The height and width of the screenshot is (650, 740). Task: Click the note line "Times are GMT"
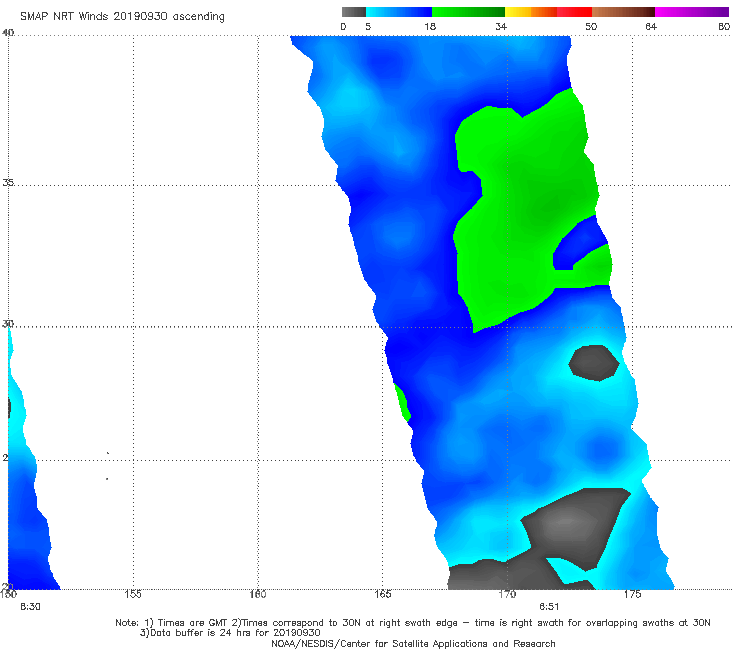pos(193,623)
